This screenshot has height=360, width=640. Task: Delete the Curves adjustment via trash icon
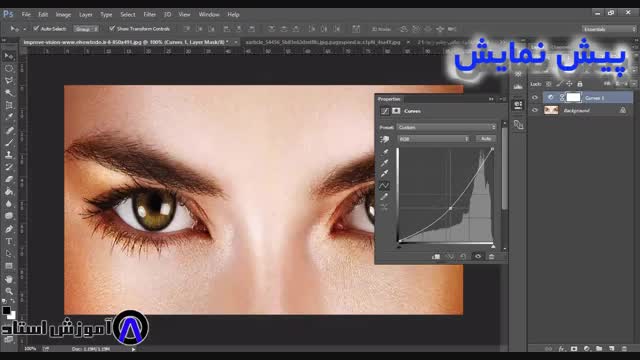(491, 256)
